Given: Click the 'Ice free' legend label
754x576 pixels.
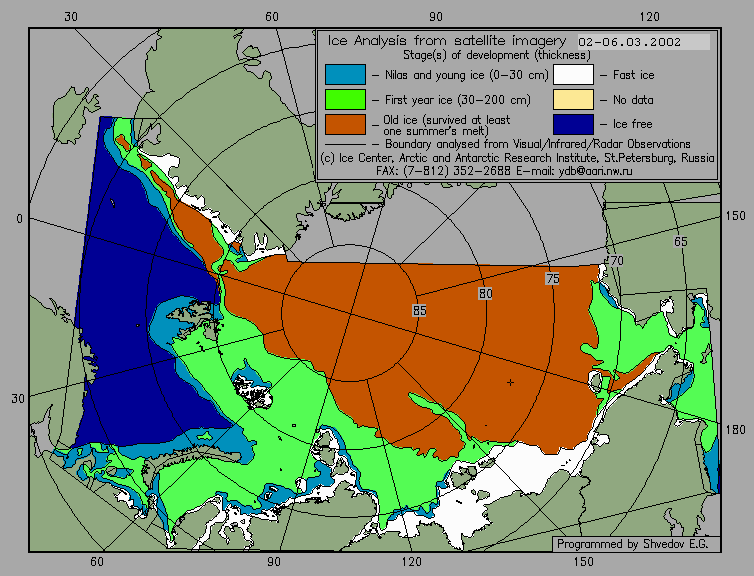Looking at the screenshot, I should click(x=632, y=124).
